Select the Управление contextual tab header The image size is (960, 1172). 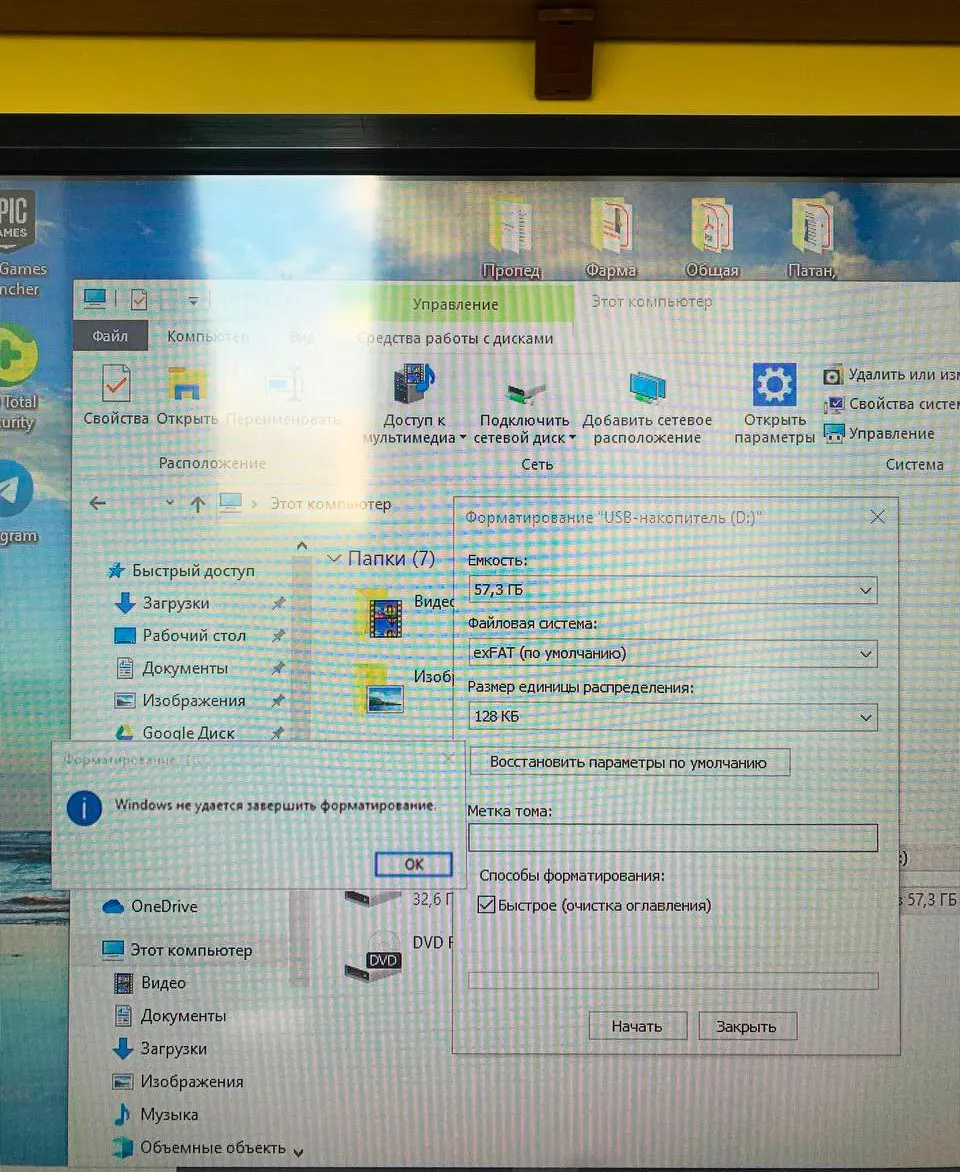pos(455,304)
